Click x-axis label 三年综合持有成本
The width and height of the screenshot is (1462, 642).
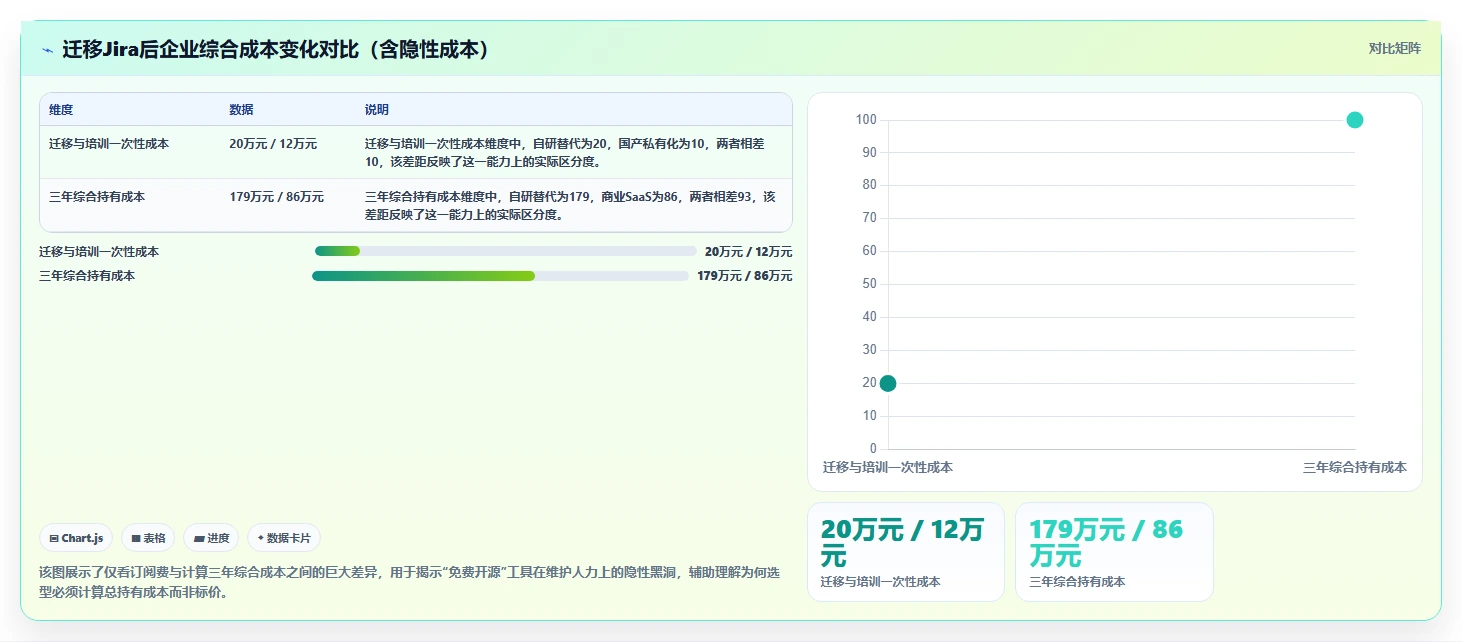1355,468
